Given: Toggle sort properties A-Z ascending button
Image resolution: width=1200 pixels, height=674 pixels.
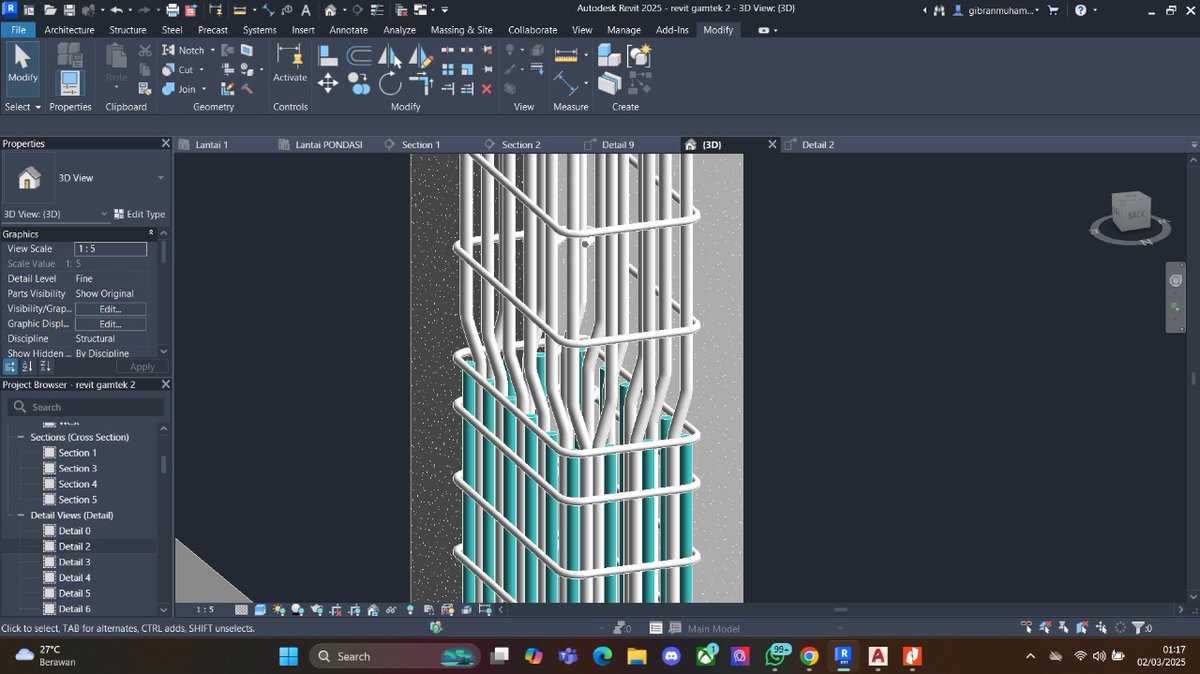Looking at the screenshot, I should click(27, 367).
